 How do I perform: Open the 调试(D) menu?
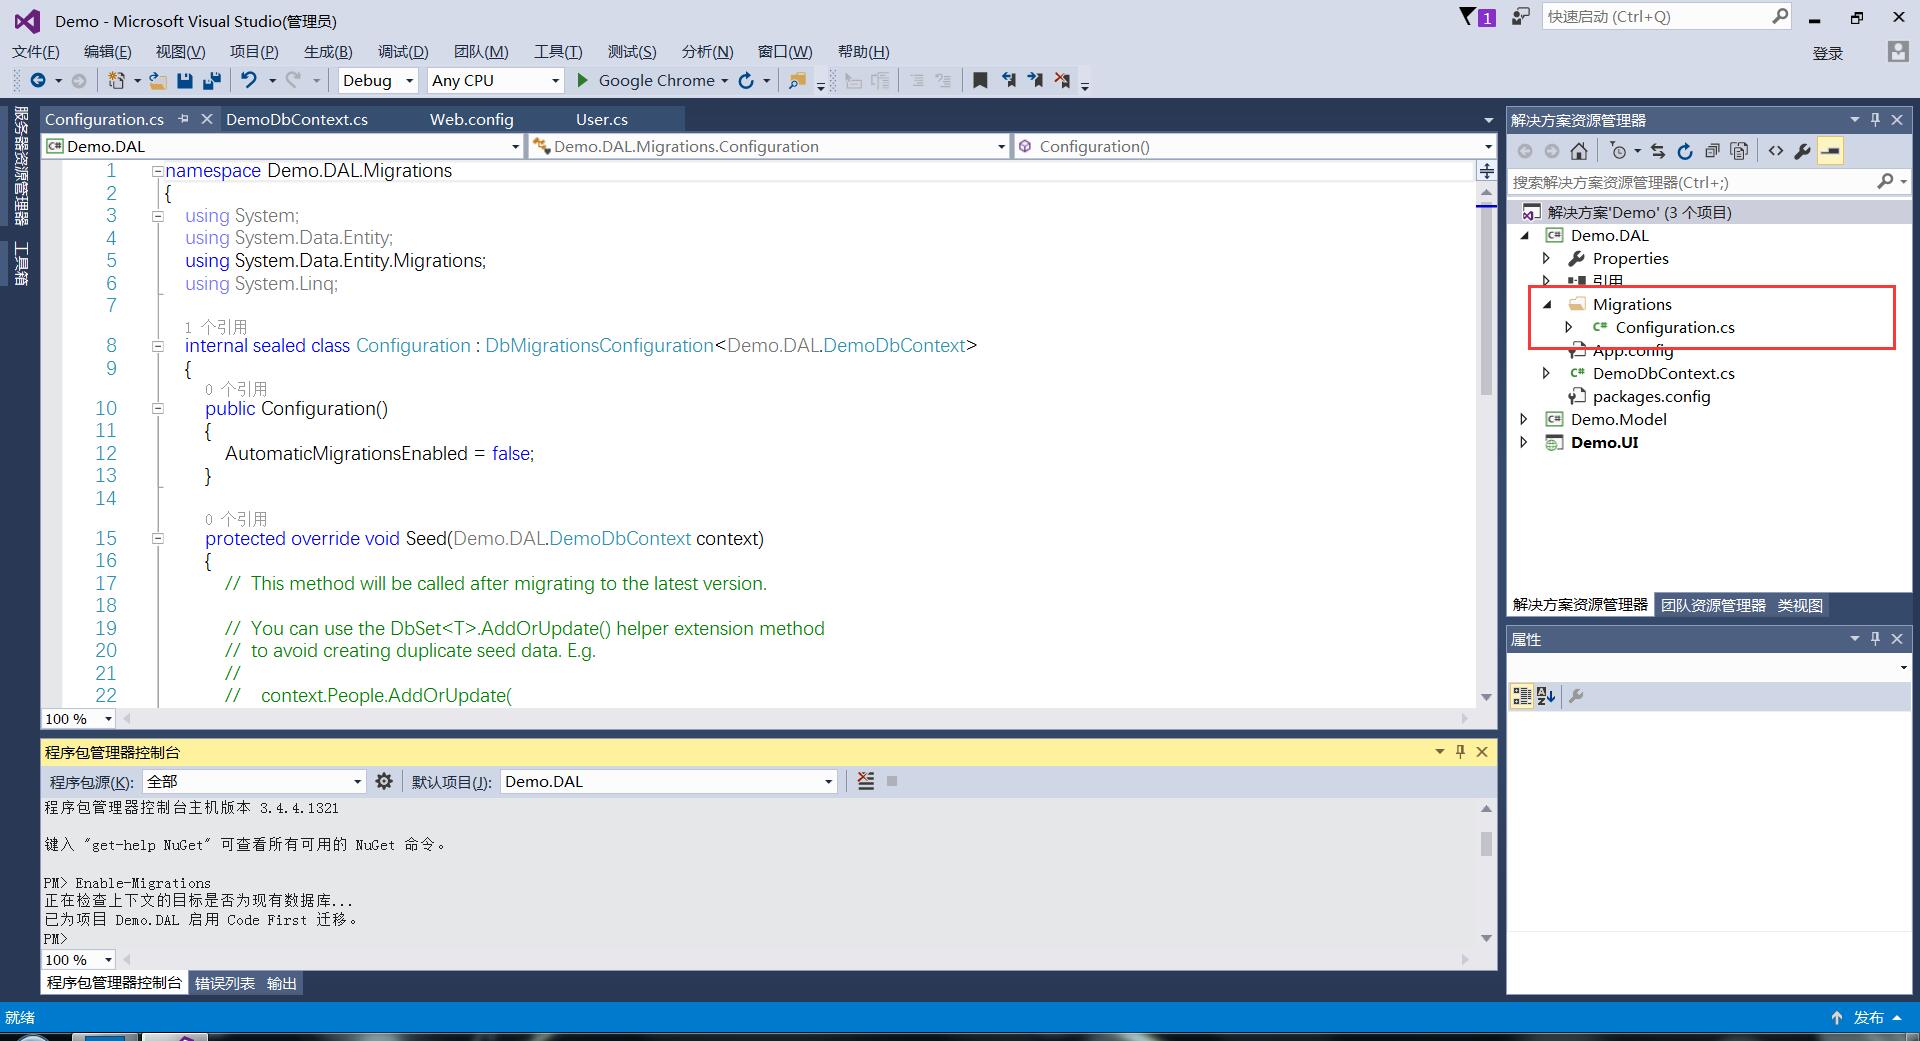pos(403,52)
